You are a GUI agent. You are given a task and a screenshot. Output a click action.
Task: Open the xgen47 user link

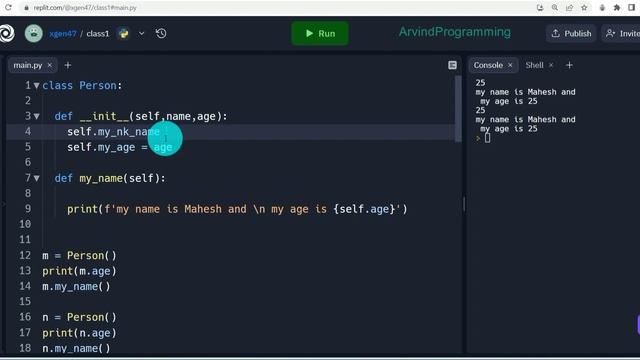(62, 33)
